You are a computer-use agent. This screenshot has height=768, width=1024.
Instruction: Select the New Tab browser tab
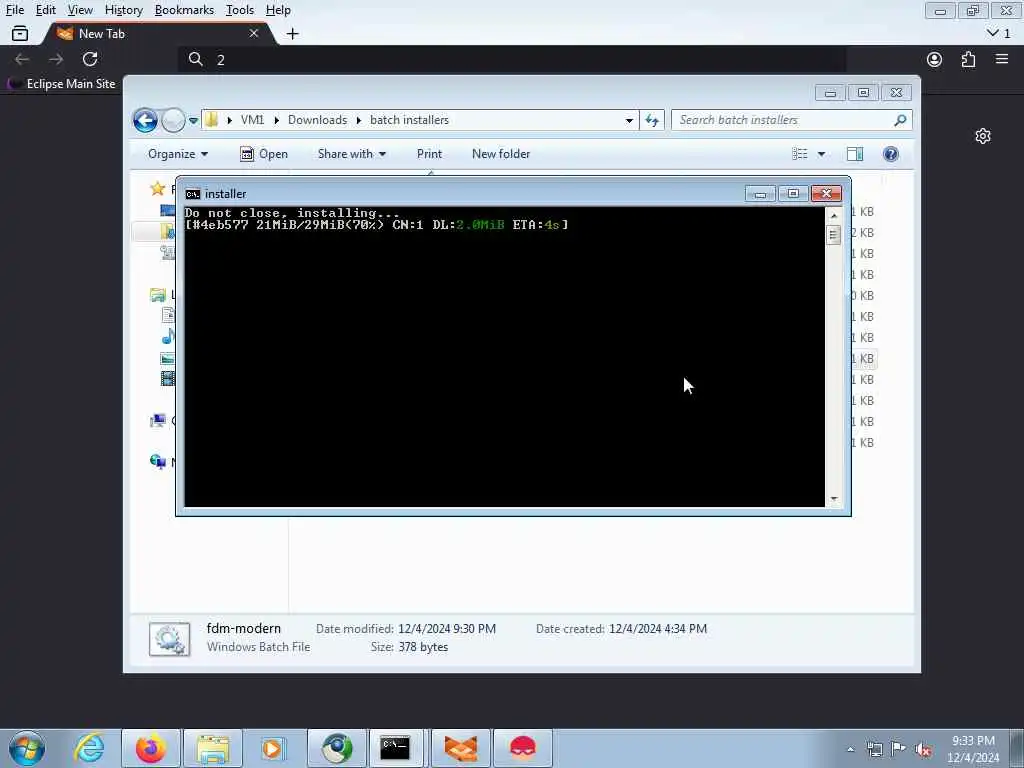(x=157, y=33)
